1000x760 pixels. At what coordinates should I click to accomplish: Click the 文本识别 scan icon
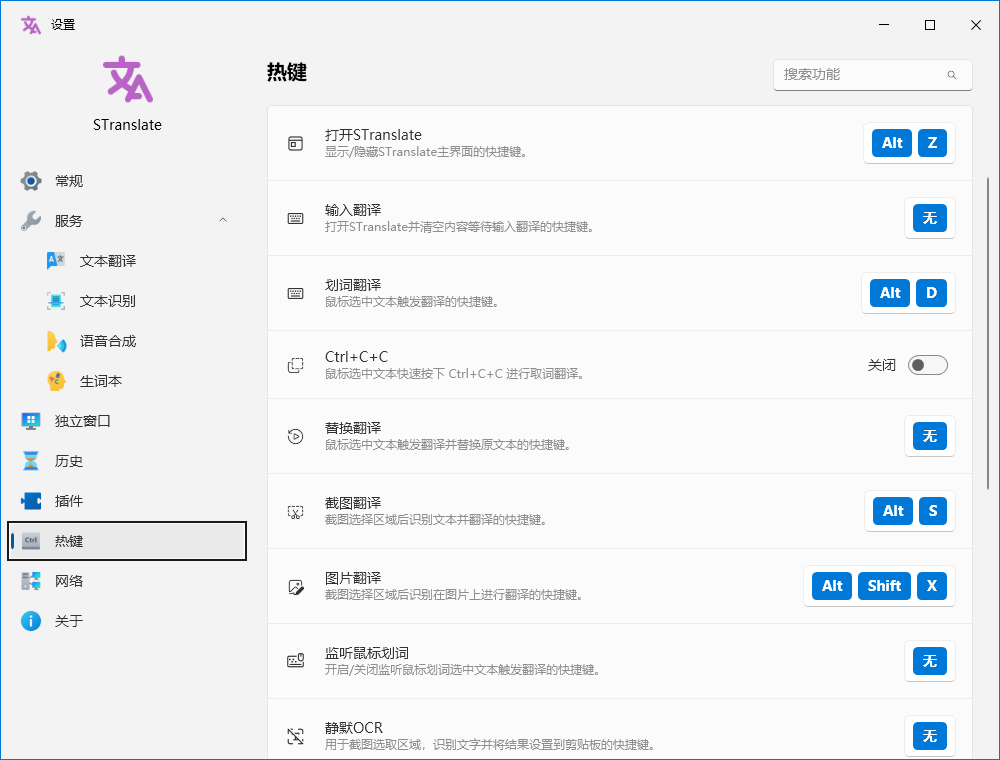tap(56, 301)
